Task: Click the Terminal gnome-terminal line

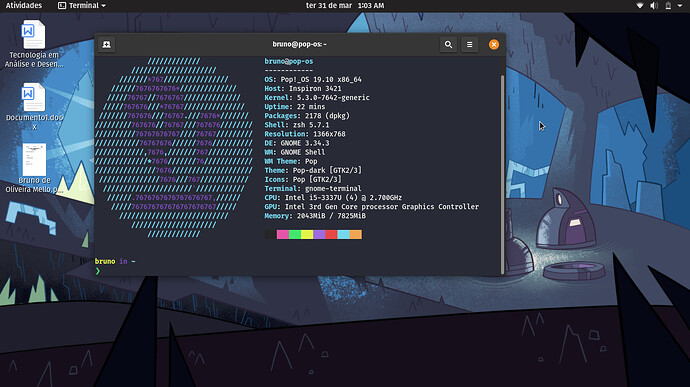Action: 313,188
